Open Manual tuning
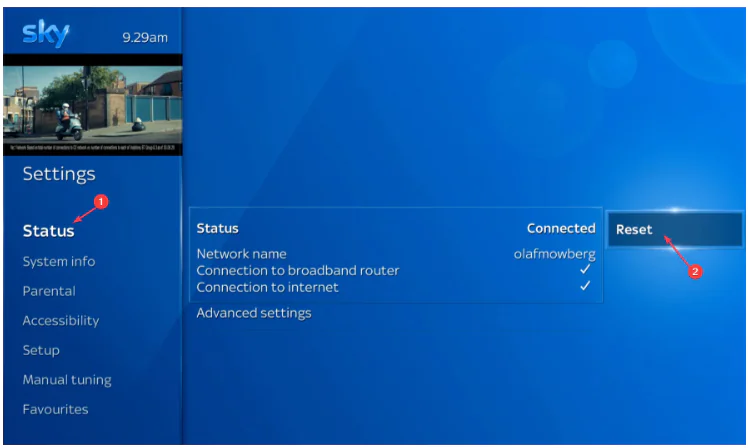Viewport: 748px width, 448px height. point(67,380)
